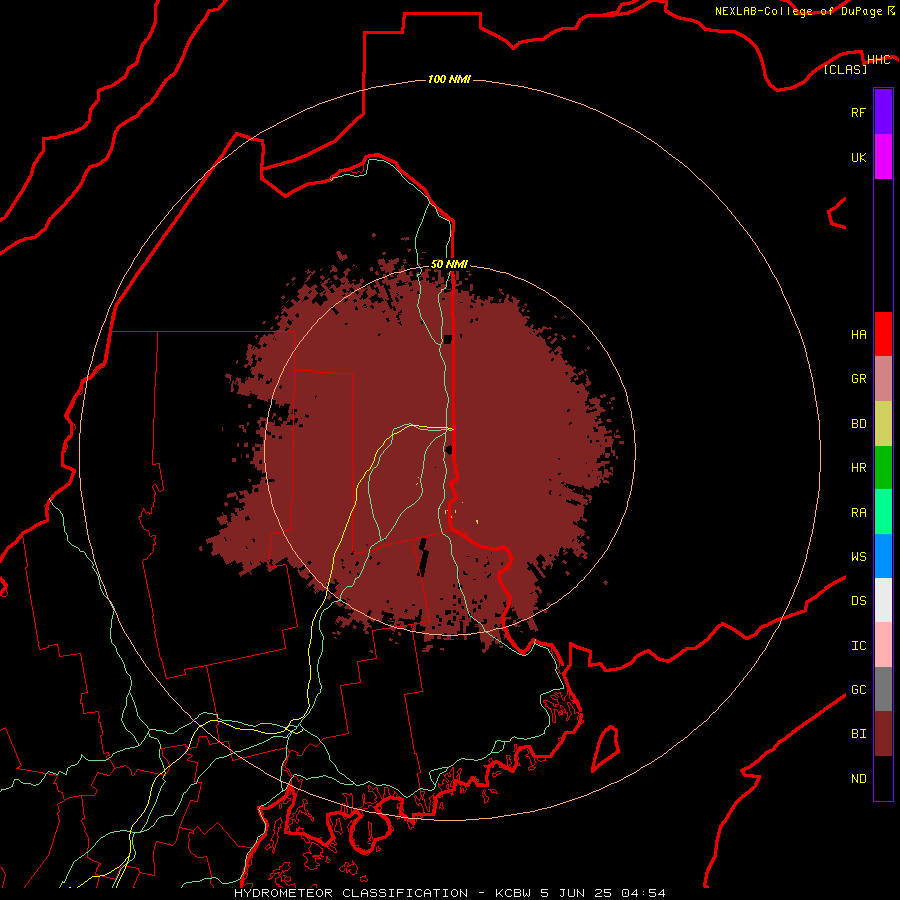900x900 pixels.
Task: Click the GR legend label
Action: pyautogui.click(x=858, y=379)
